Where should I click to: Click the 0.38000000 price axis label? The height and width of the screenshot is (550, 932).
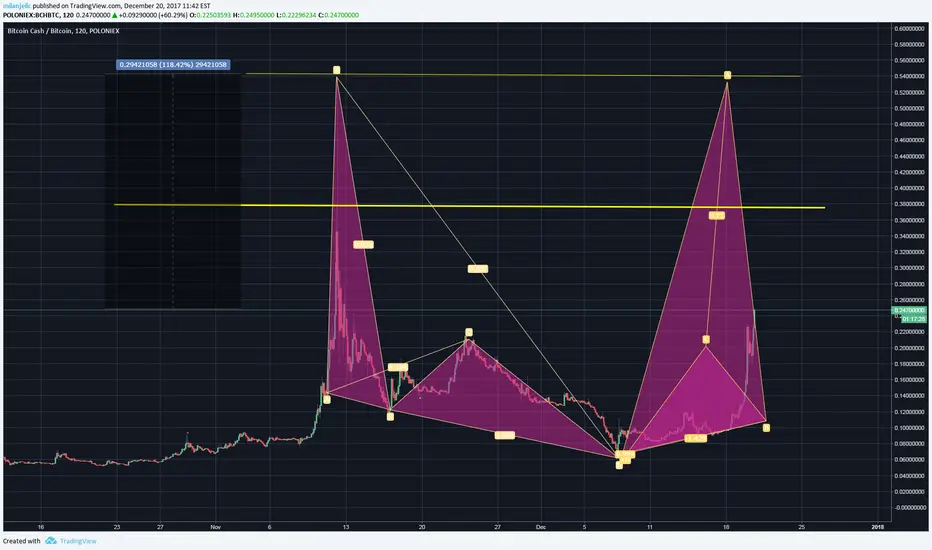[910, 204]
